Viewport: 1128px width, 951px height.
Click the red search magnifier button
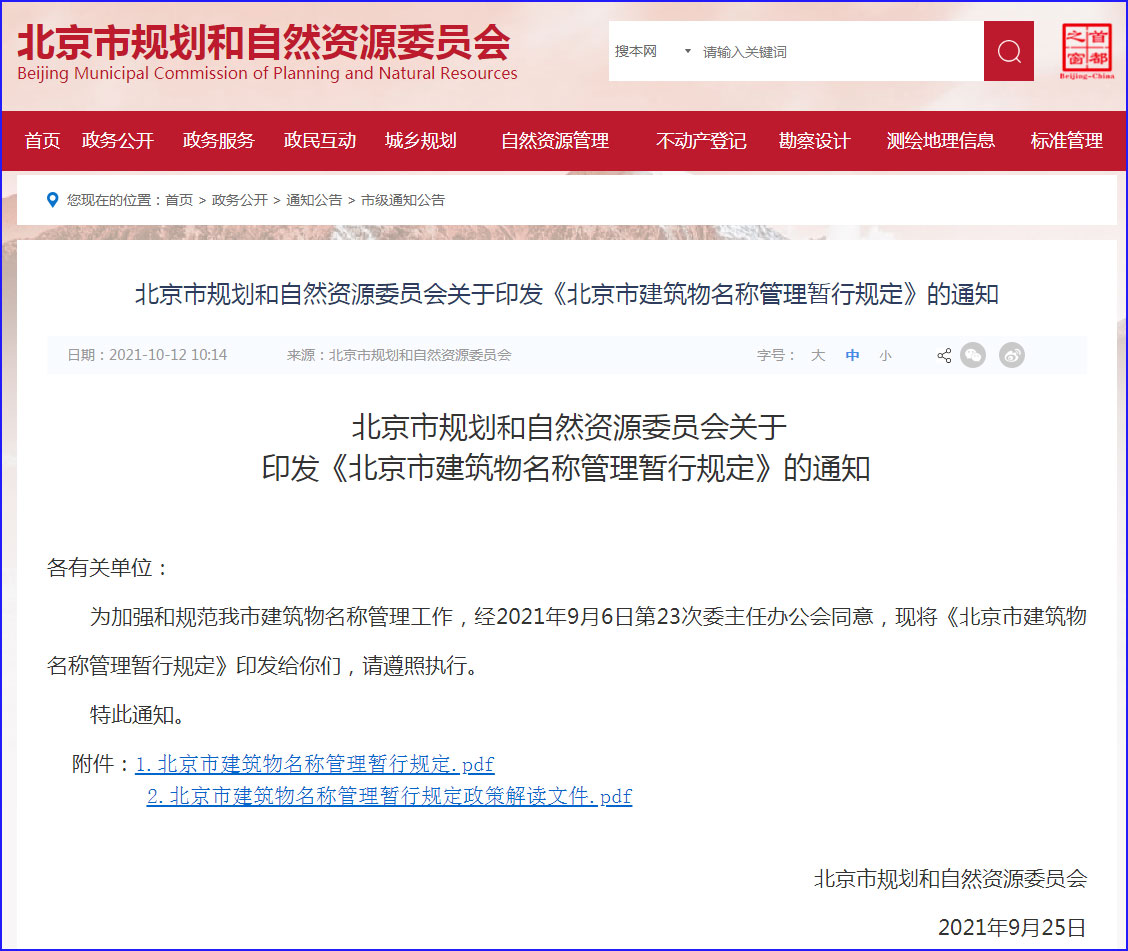(1008, 51)
